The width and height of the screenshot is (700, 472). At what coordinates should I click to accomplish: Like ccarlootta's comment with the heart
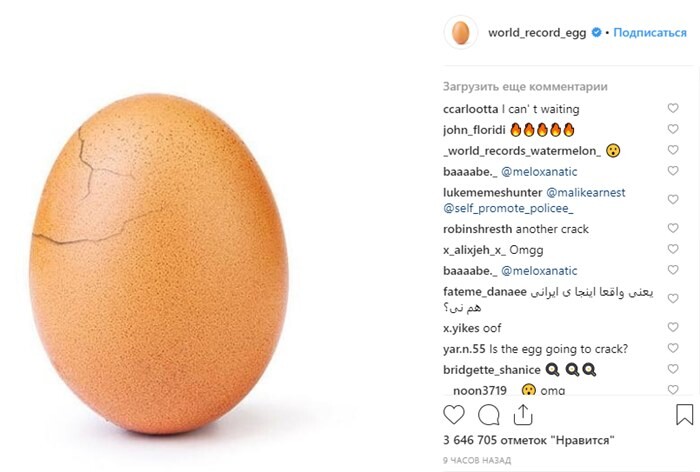pos(673,108)
